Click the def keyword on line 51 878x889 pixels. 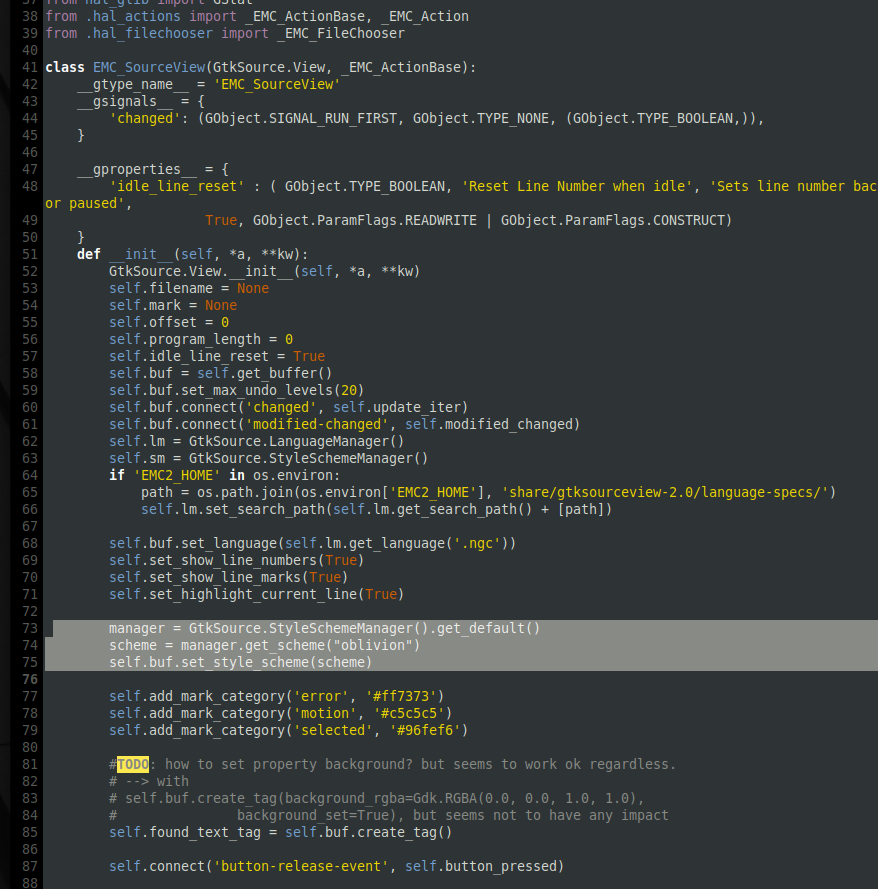pyautogui.click(x=89, y=255)
